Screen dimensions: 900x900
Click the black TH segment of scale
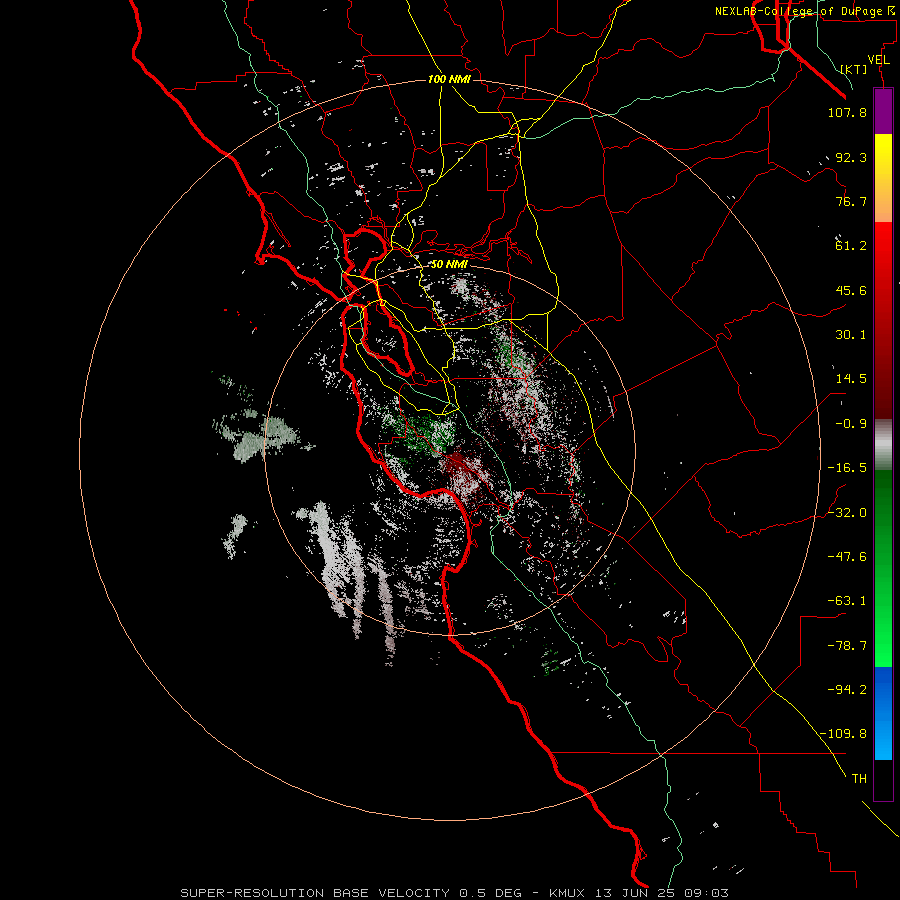[x=883, y=780]
